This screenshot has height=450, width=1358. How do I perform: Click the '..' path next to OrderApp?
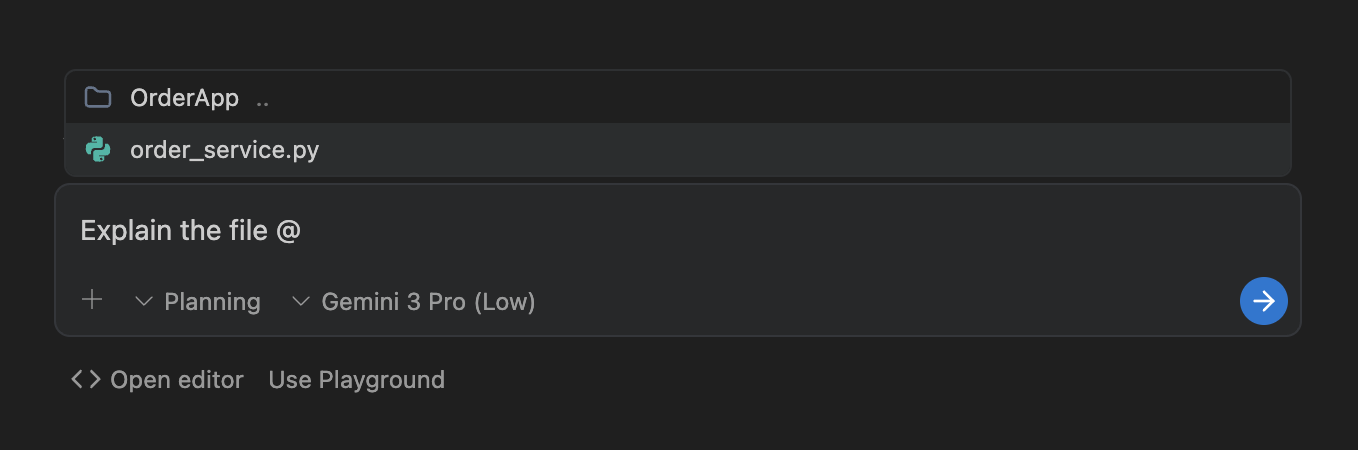pyautogui.click(x=262, y=99)
